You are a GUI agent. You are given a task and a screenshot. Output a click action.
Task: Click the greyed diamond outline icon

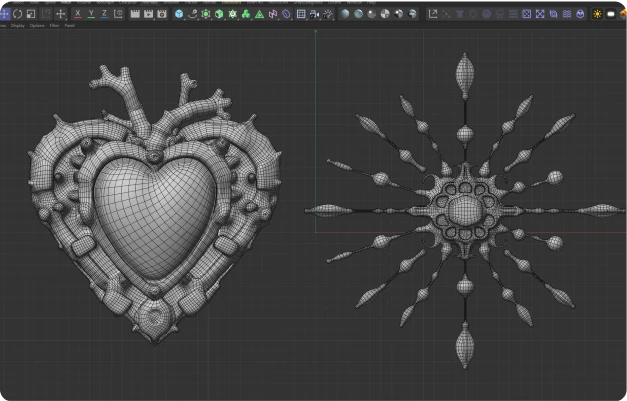473,14
